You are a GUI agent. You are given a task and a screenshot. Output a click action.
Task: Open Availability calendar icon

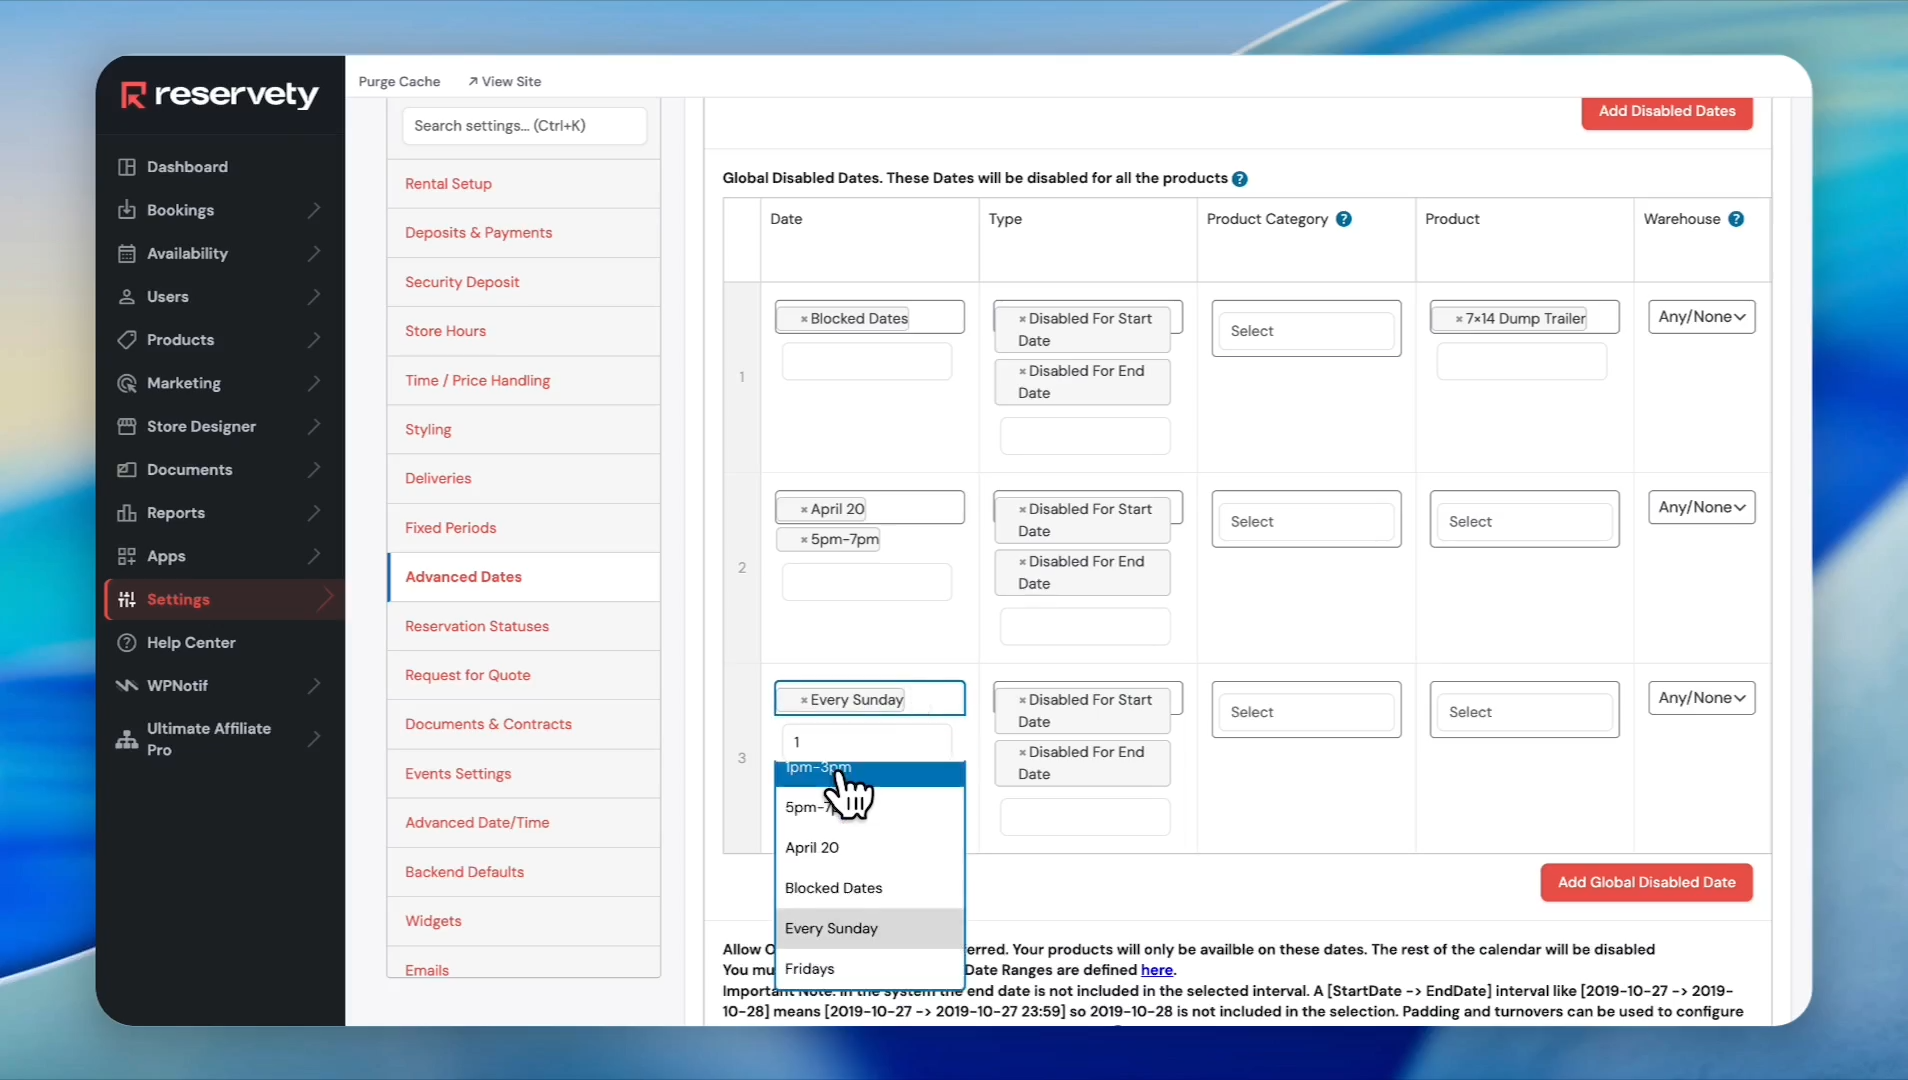127,253
